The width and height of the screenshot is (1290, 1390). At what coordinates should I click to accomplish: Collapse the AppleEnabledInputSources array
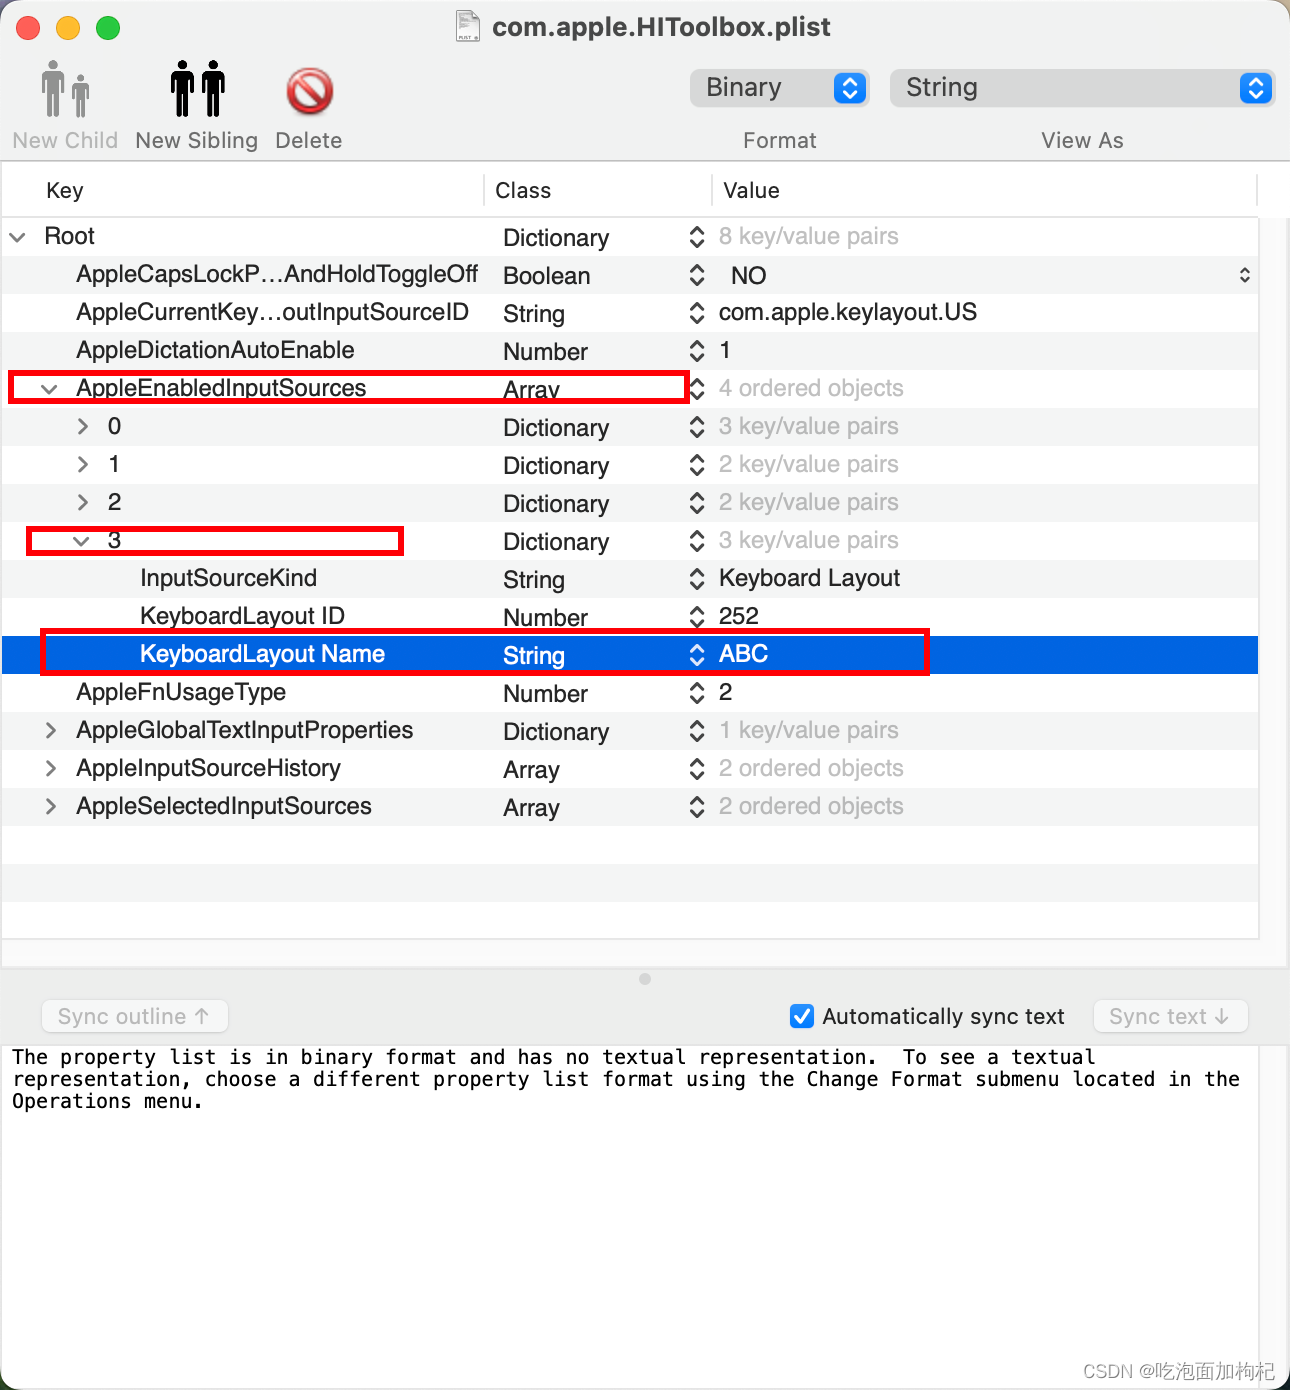pos(49,389)
